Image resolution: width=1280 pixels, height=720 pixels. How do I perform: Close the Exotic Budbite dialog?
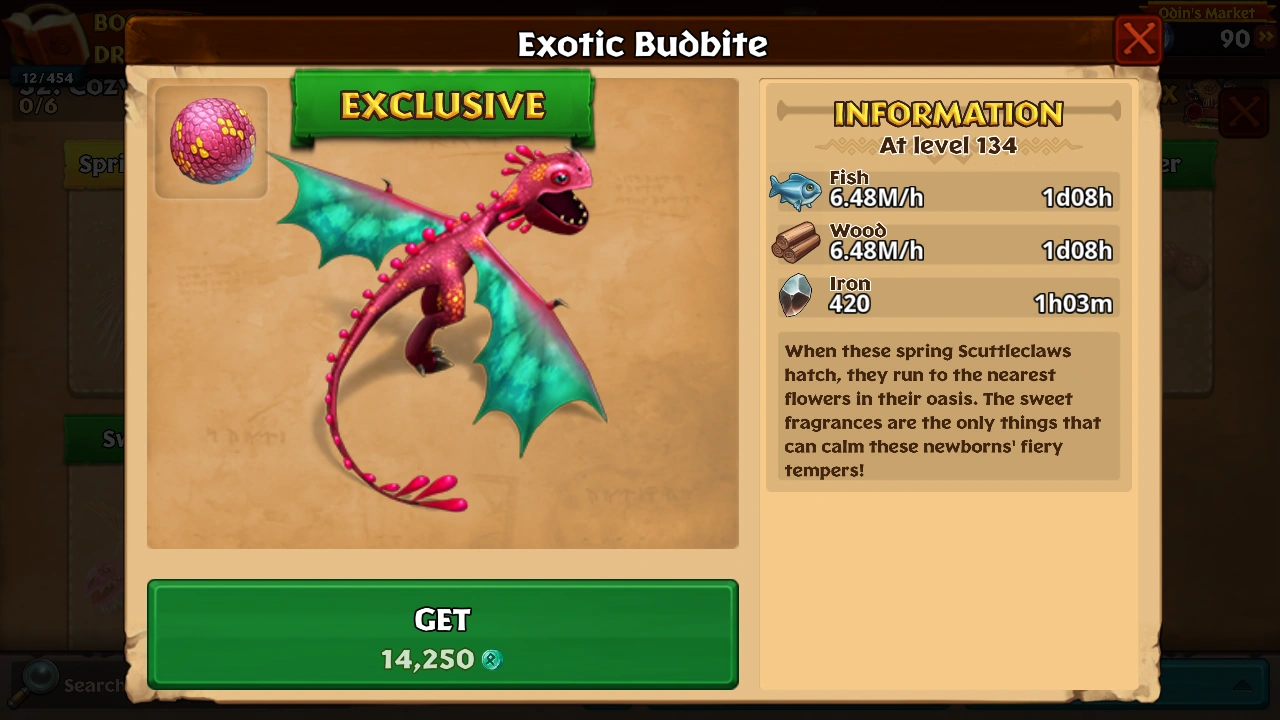tap(1138, 40)
